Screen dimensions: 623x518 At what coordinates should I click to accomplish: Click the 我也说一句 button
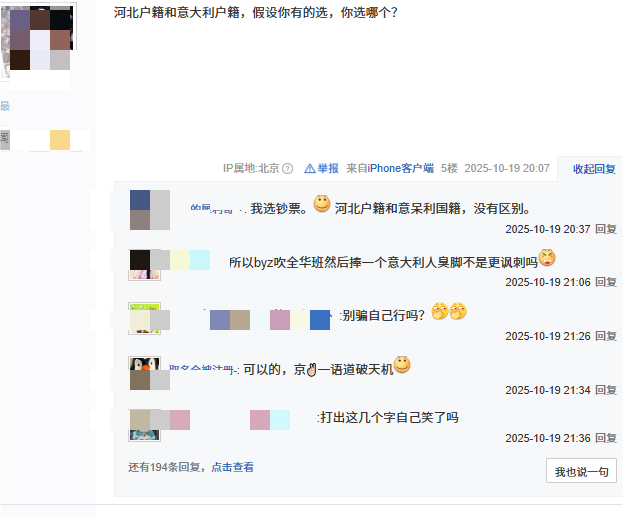pos(581,471)
